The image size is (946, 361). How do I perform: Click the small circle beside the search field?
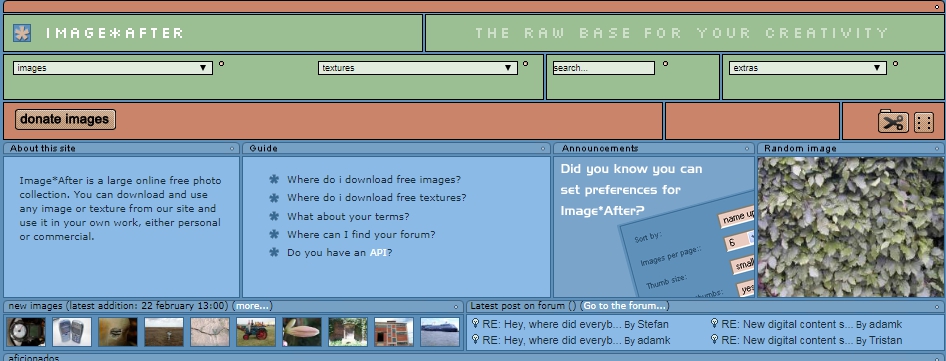665,63
